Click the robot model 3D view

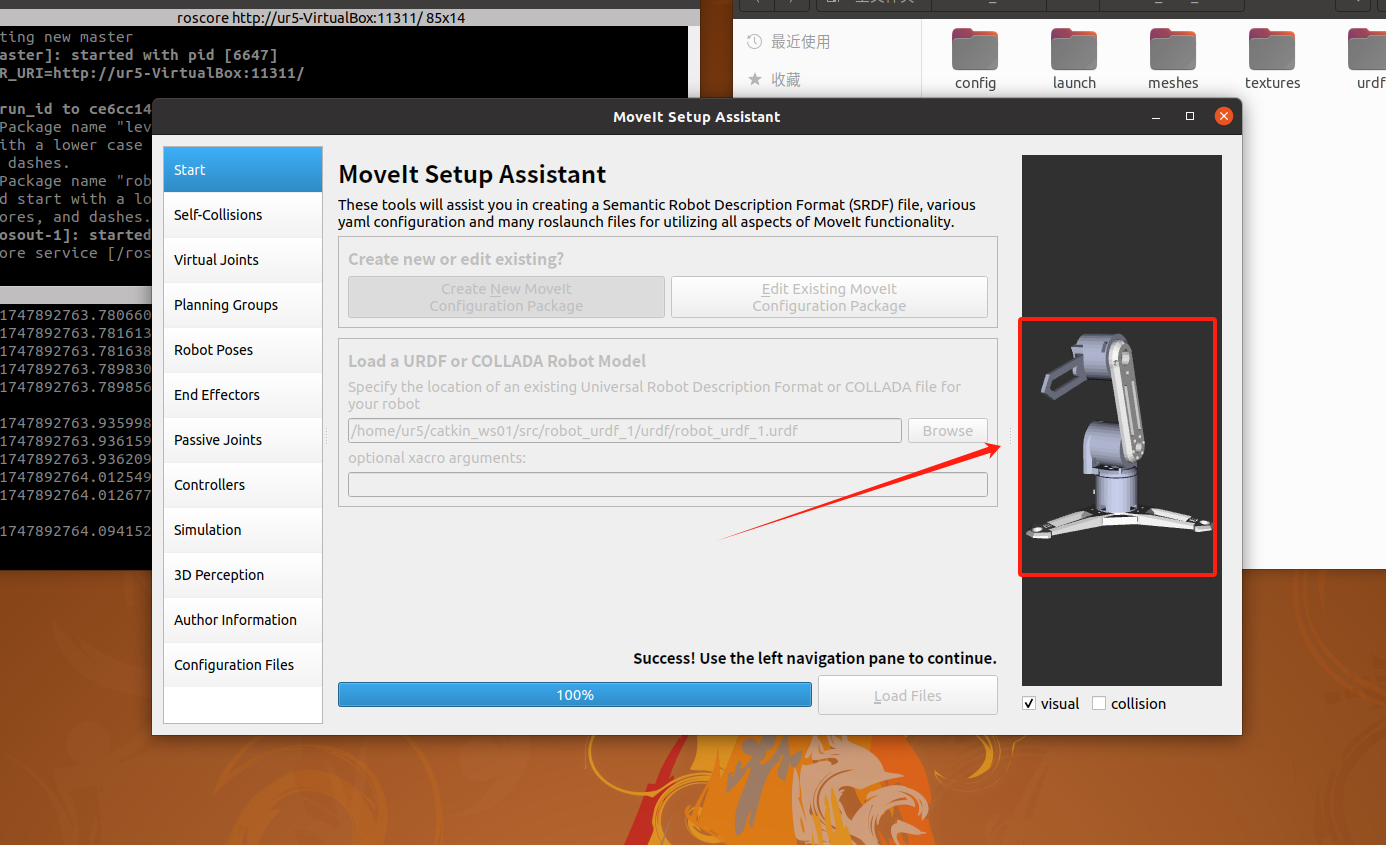pyautogui.click(x=1121, y=420)
